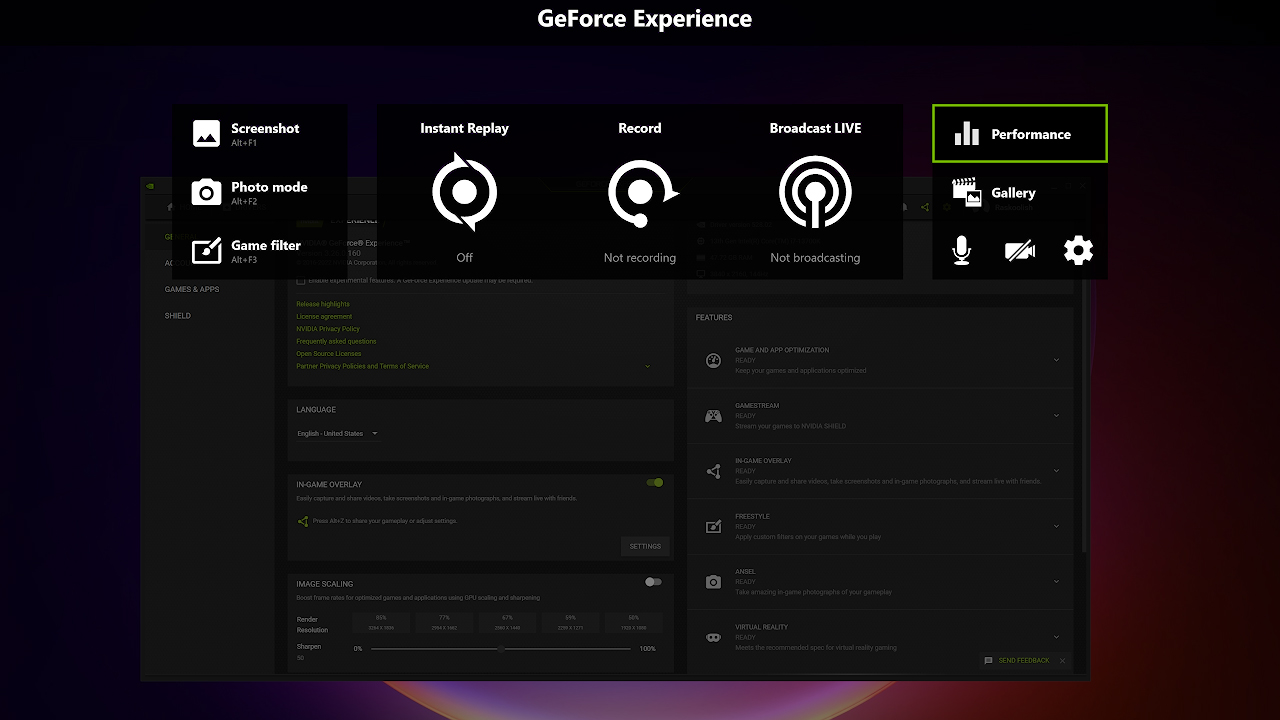Click the Freestyle feature icon
The width and height of the screenshot is (1280, 720).
(x=713, y=526)
